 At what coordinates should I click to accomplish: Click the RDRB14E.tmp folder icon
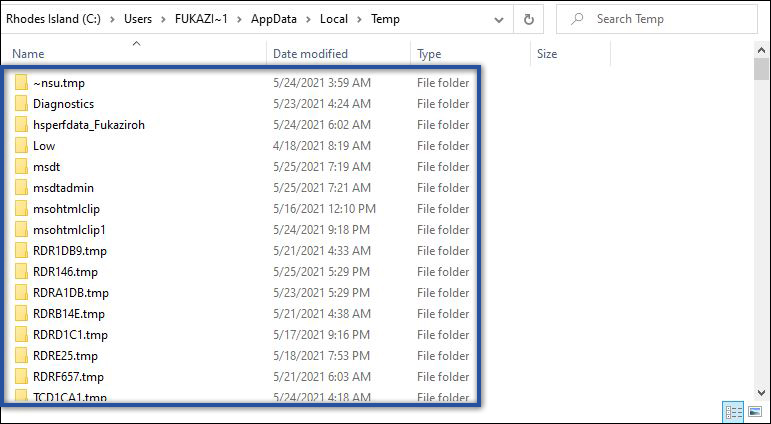tap(21, 314)
